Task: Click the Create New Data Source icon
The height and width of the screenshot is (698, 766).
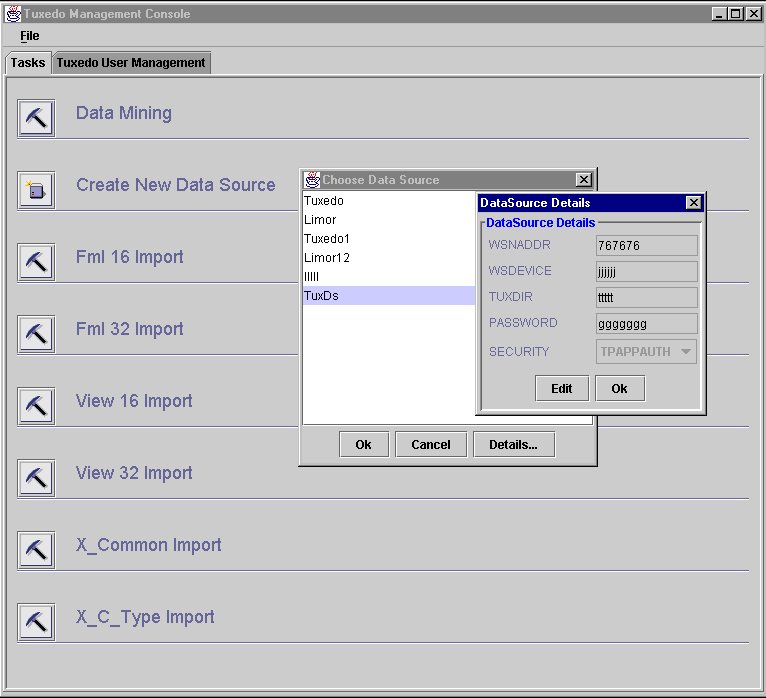Action: [36, 190]
